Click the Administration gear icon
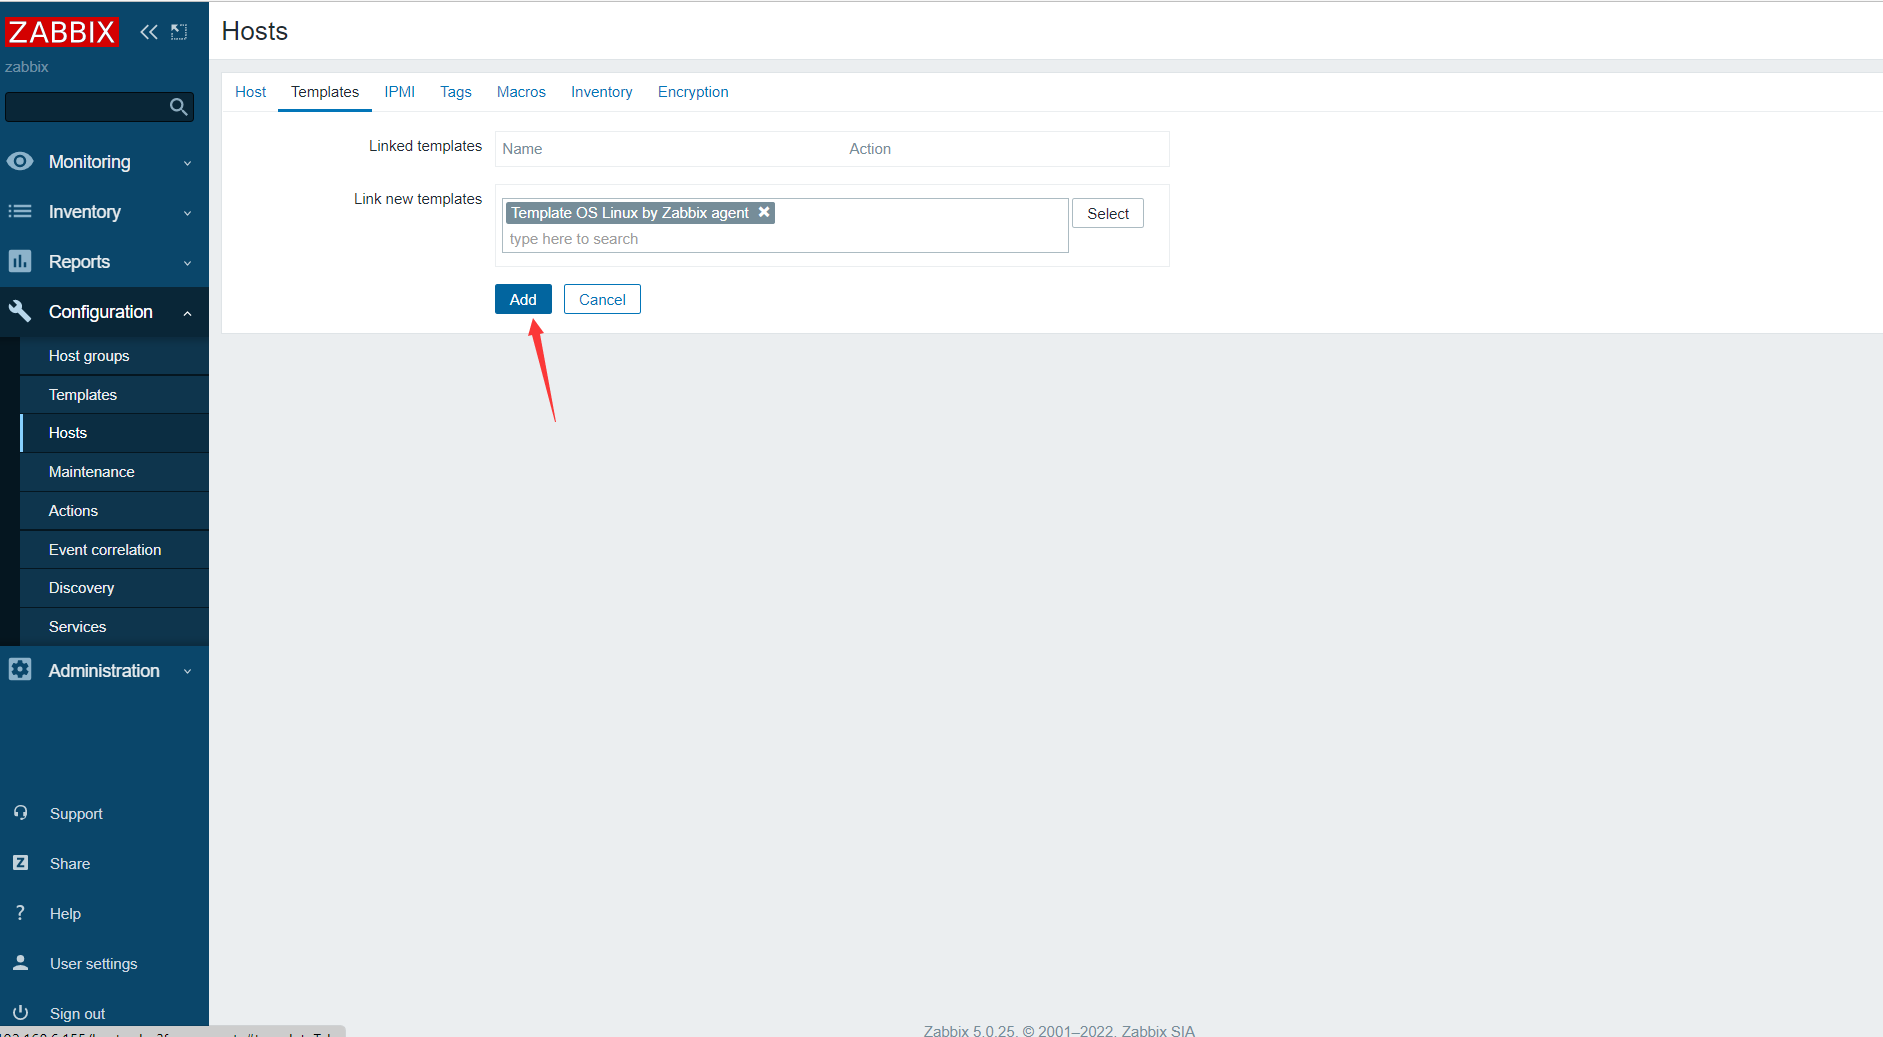This screenshot has height=1037, width=1883. (20, 670)
